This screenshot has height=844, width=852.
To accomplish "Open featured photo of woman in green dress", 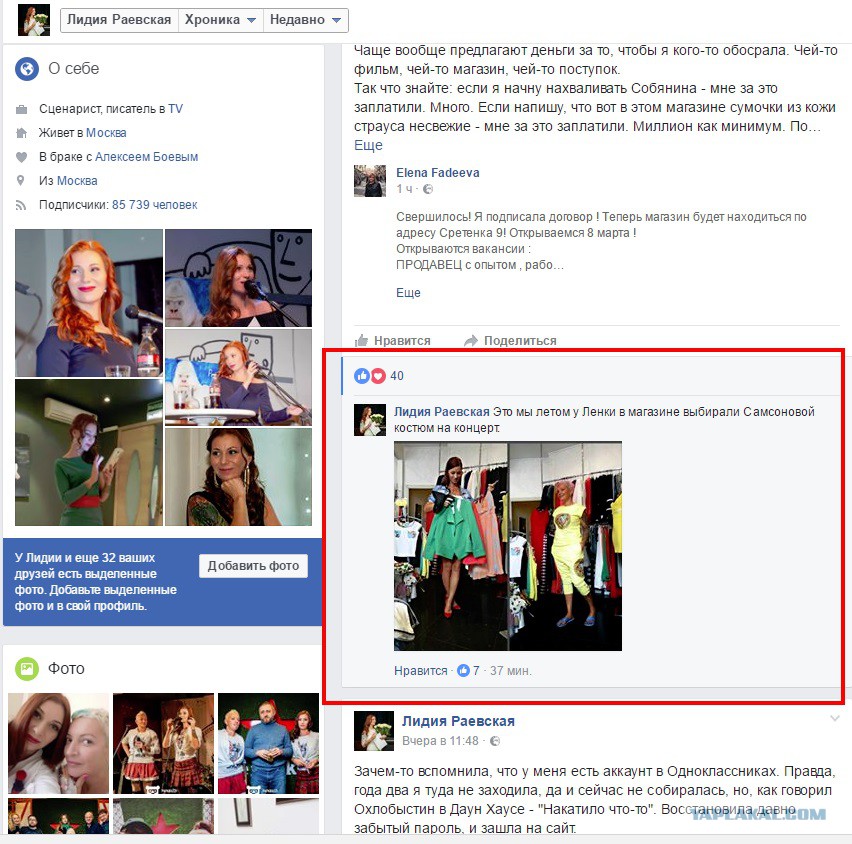I will [89, 452].
